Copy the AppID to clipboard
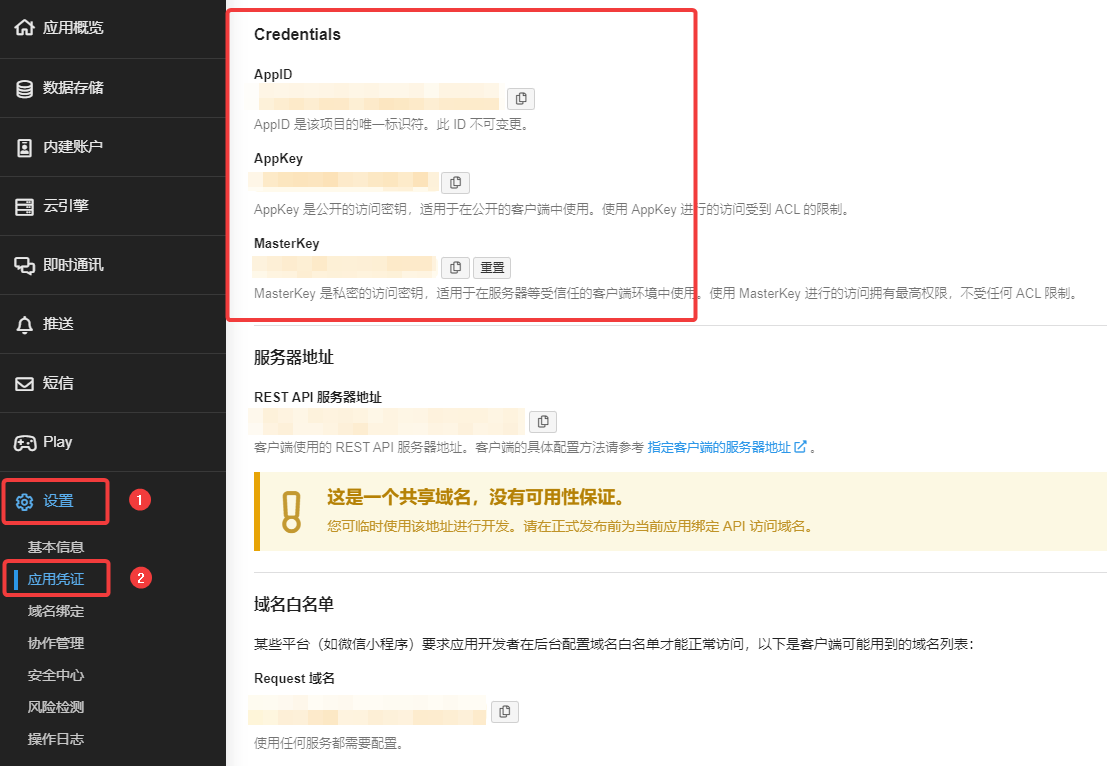 pyautogui.click(x=521, y=98)
